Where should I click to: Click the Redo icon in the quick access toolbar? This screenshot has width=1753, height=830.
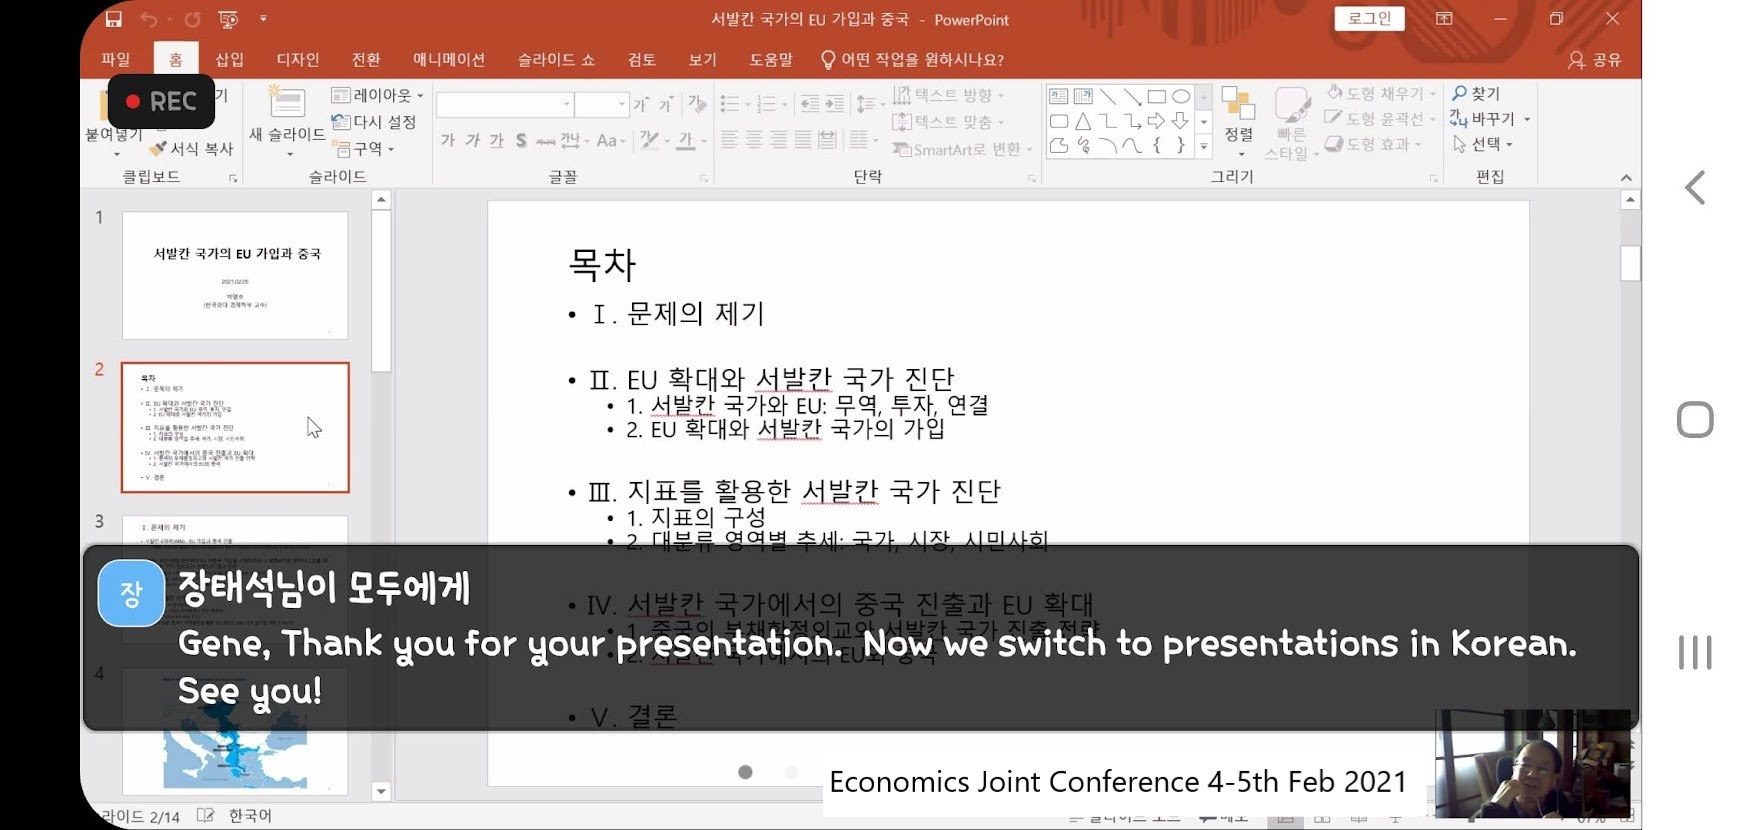[193, 19]
